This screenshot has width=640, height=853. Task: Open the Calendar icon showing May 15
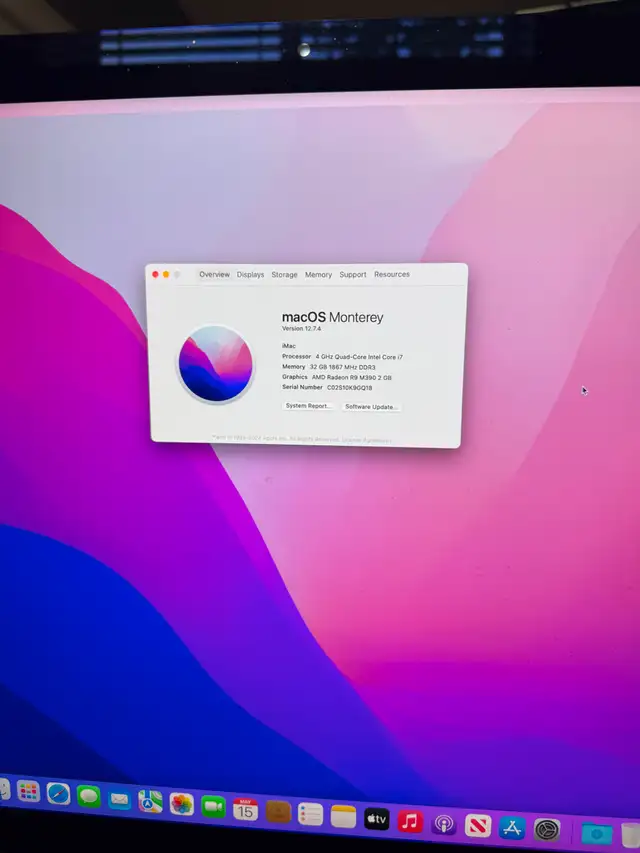point(245,809)
